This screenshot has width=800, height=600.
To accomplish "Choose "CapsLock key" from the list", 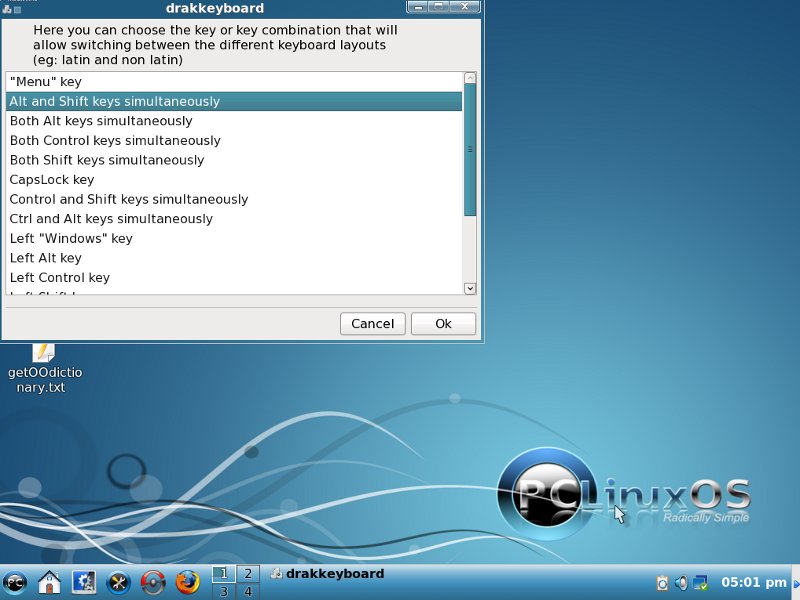I will (x=52, y=180).
